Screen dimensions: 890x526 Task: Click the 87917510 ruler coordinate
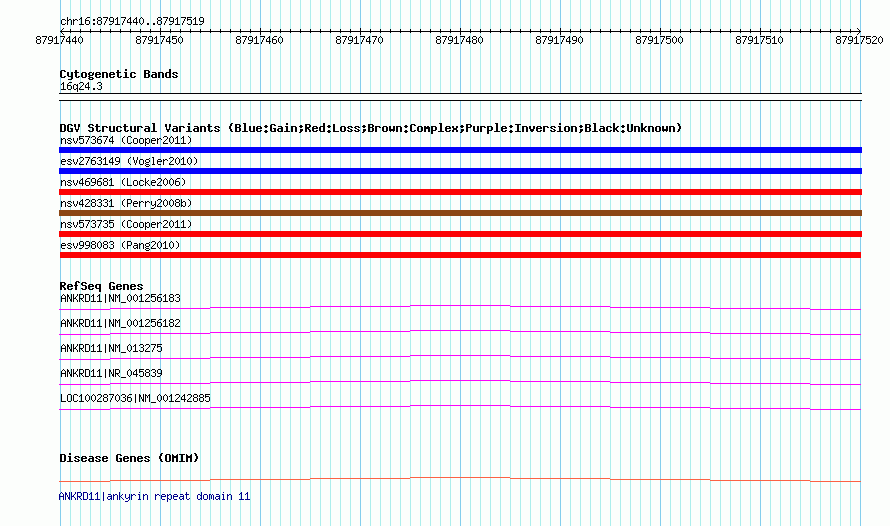(759, 40)
